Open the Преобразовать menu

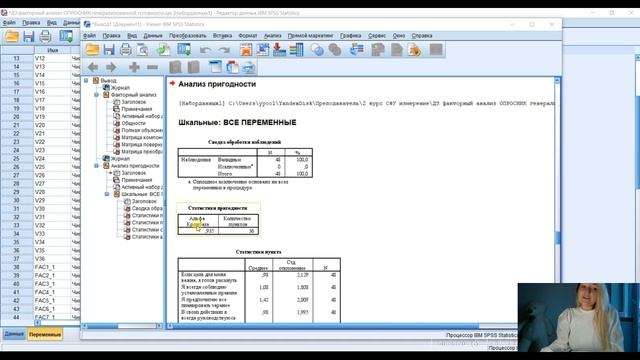click(188, 36)
